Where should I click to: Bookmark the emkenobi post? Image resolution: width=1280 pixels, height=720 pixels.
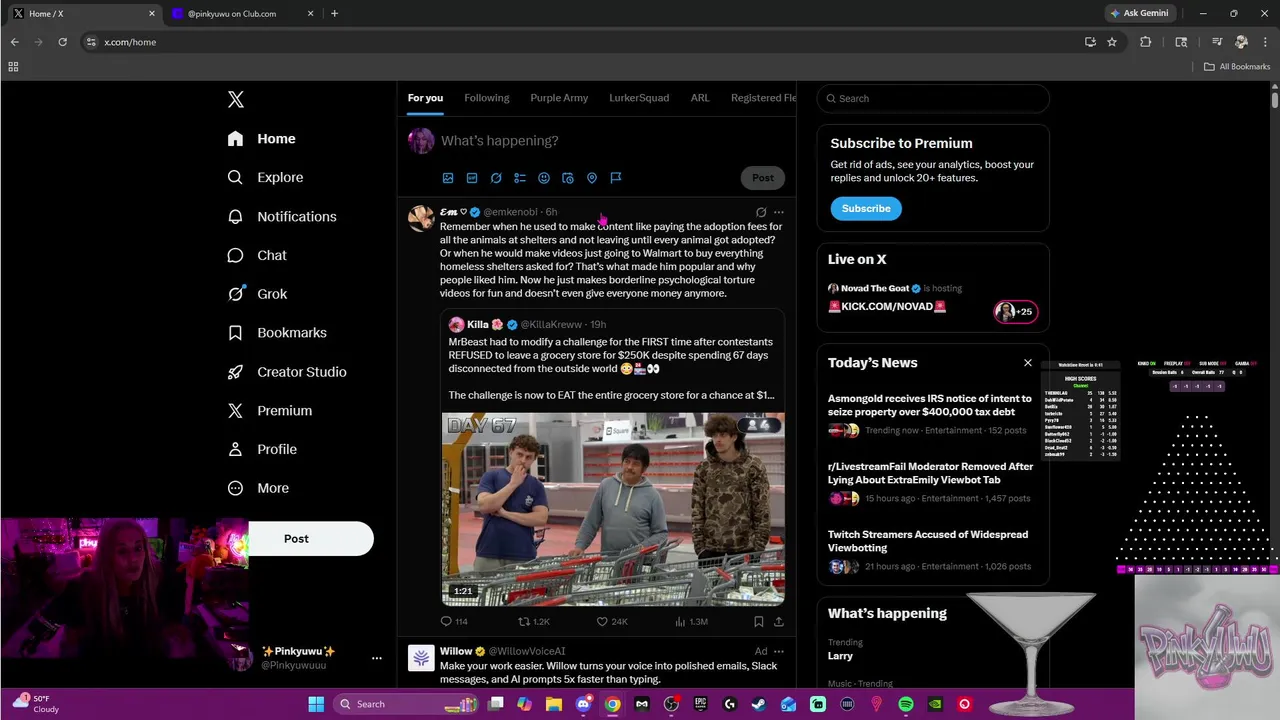[x=759, y=621]
